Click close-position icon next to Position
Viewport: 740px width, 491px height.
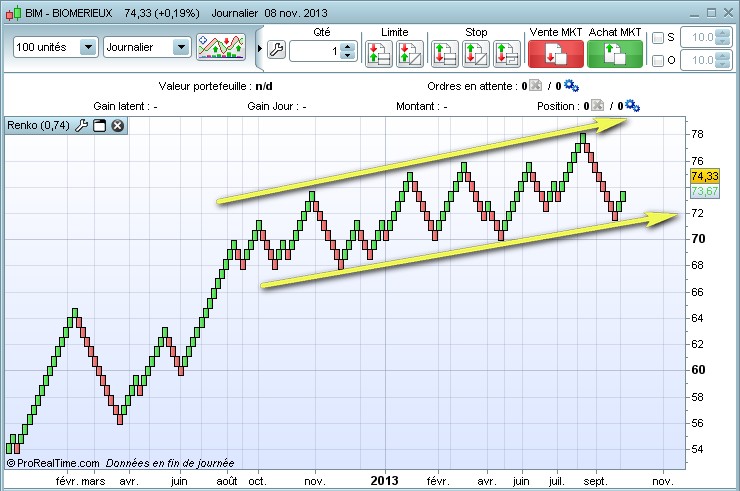(597, 105)
